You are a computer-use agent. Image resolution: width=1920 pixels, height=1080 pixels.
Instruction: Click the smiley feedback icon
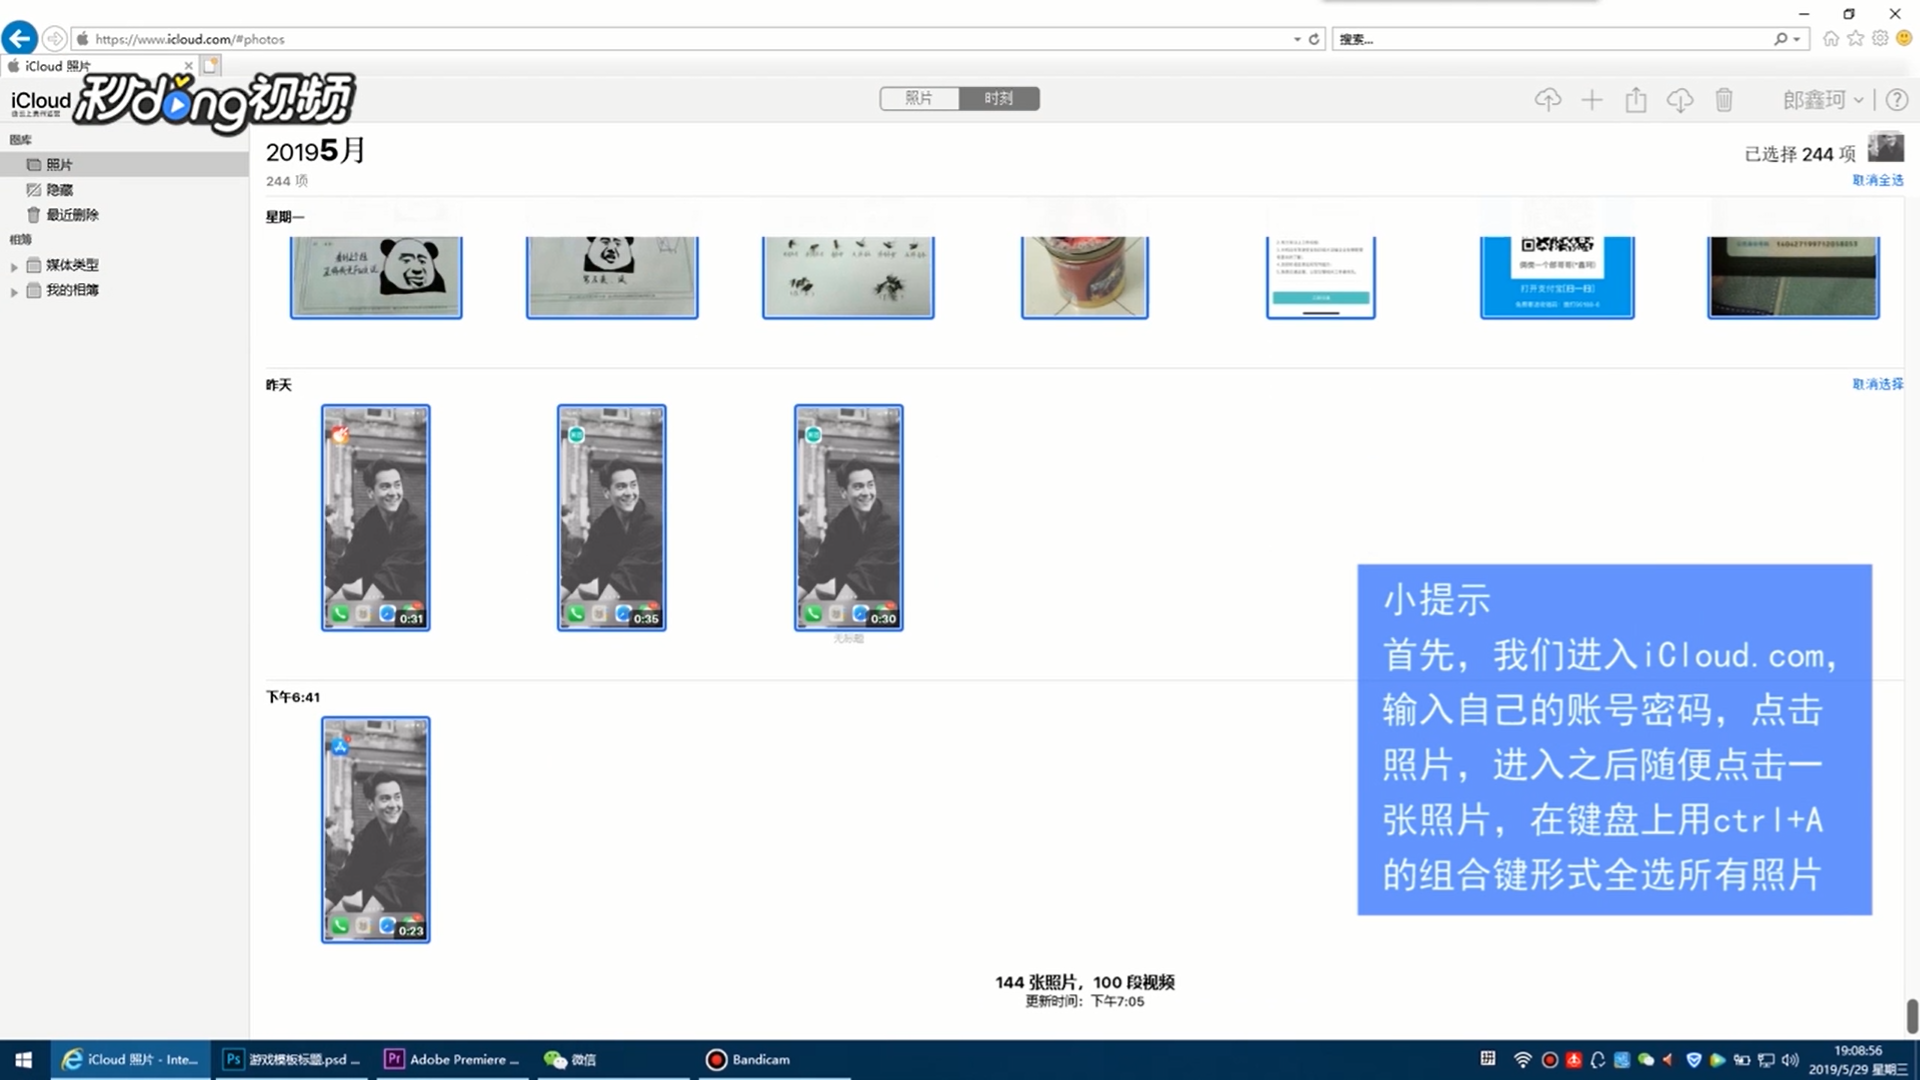point(1904,39)
